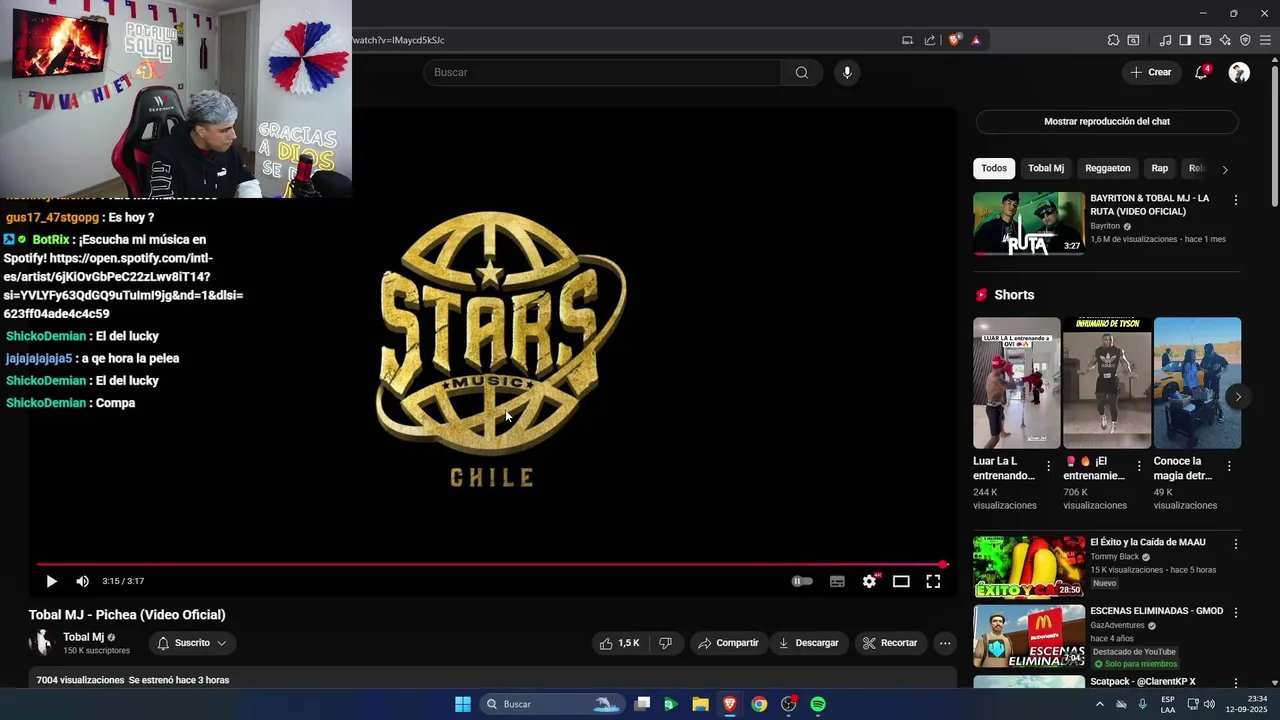Open the Windows Start menu
The width and height of the screenshot is (1280, 720).
[x=463, y=704]
